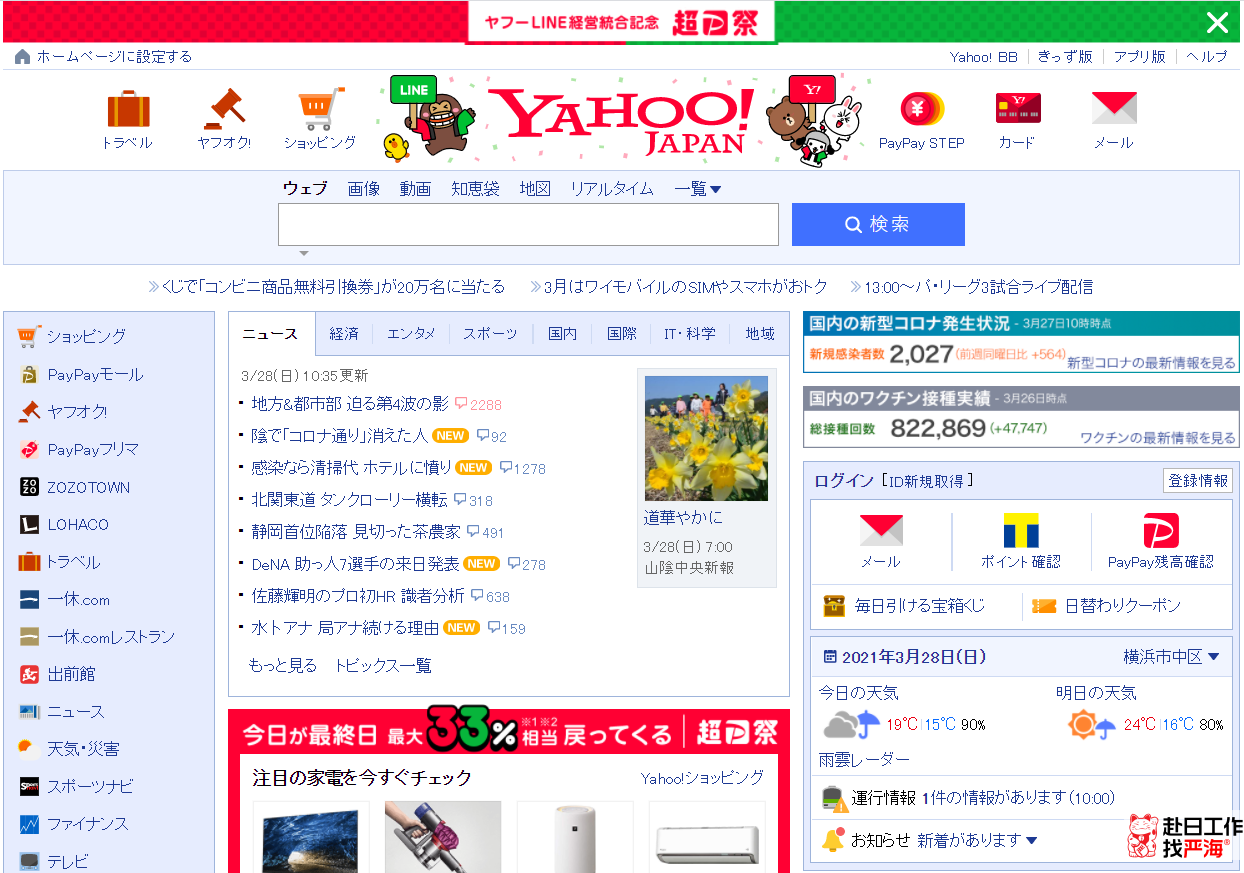Open PayPay balance check icon
1244x873 pixels.
click(x=1160, y=531)
